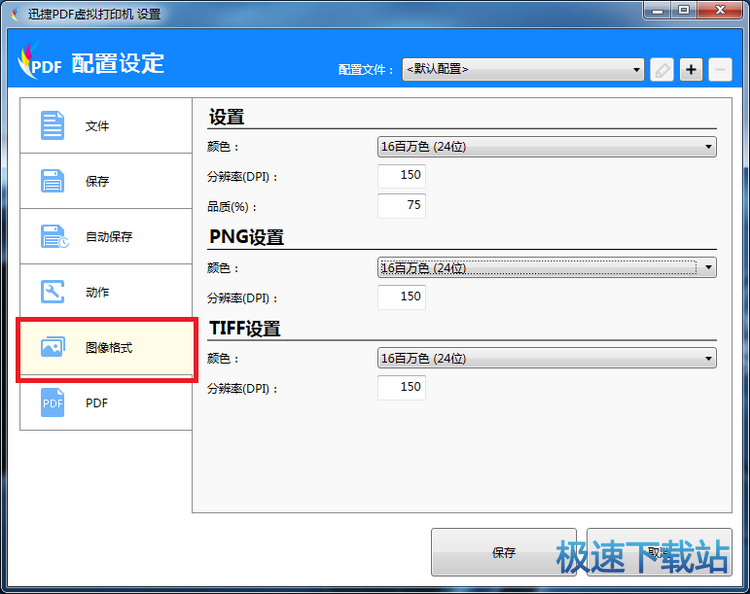Maximize the settings window
This screenshot has height=594, width=750.
pyautogui.click(x=684, y=11)
